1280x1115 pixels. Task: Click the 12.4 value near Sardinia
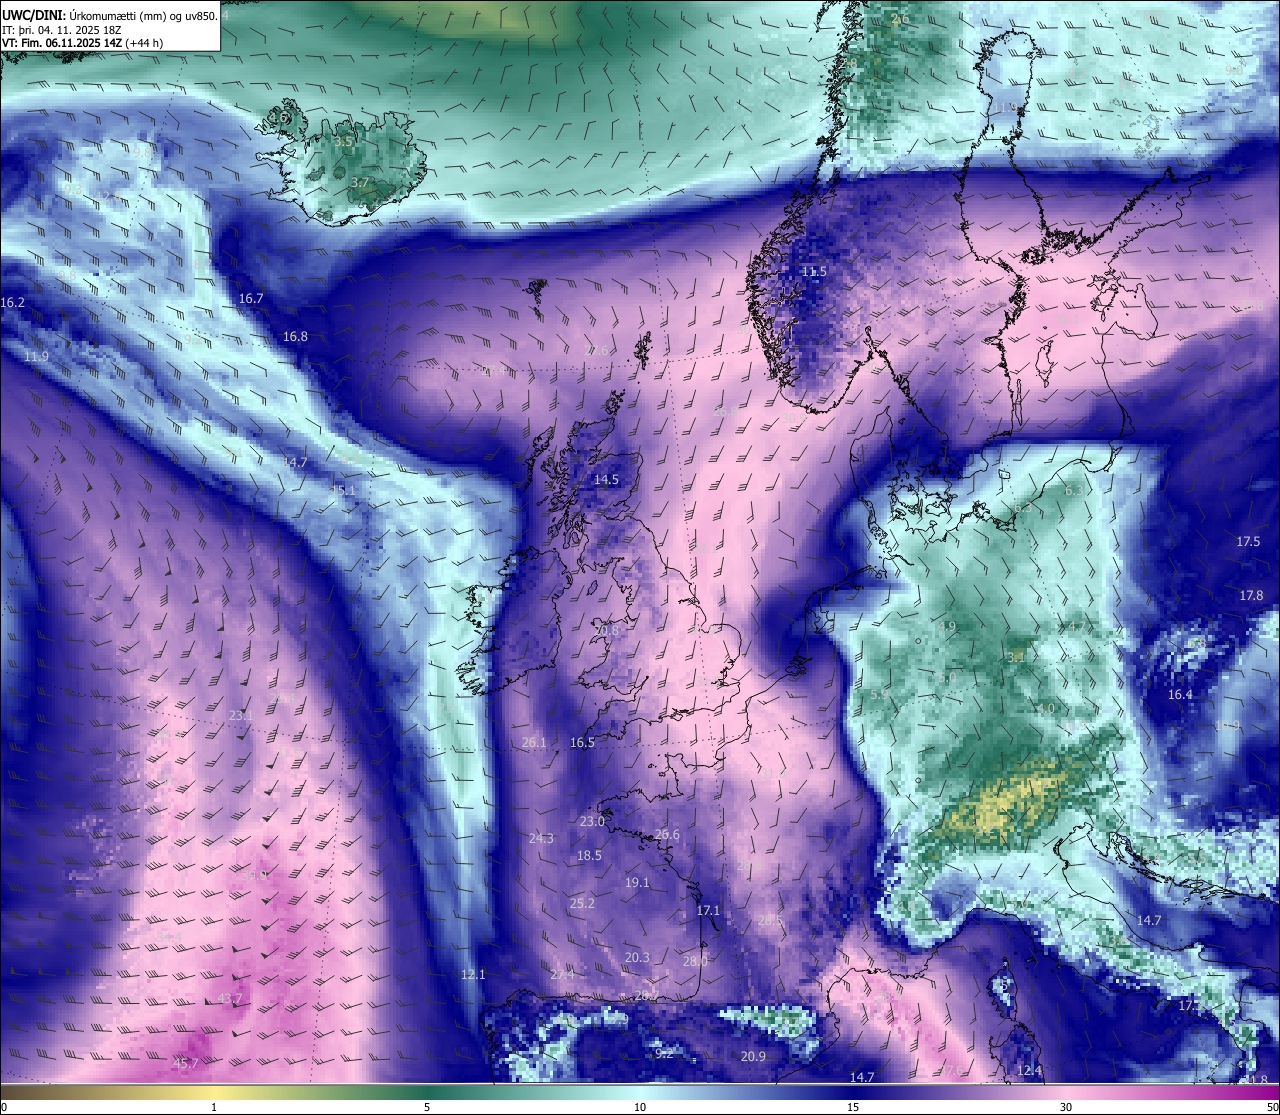point(1029,1071)
